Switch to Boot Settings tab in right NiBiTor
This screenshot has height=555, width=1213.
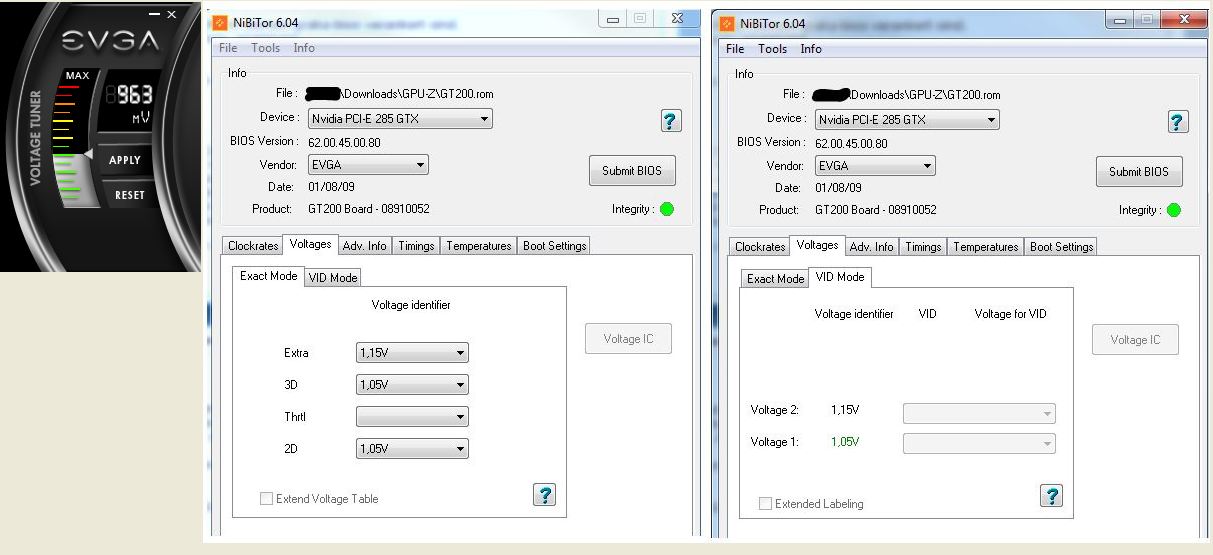coord(1061,247)
